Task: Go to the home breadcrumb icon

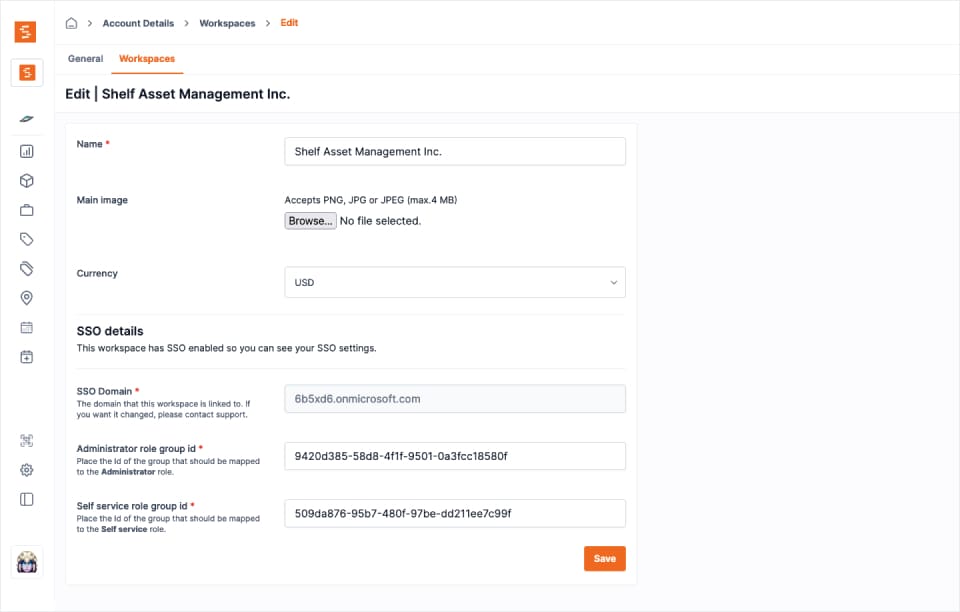Action: point(72,23)
